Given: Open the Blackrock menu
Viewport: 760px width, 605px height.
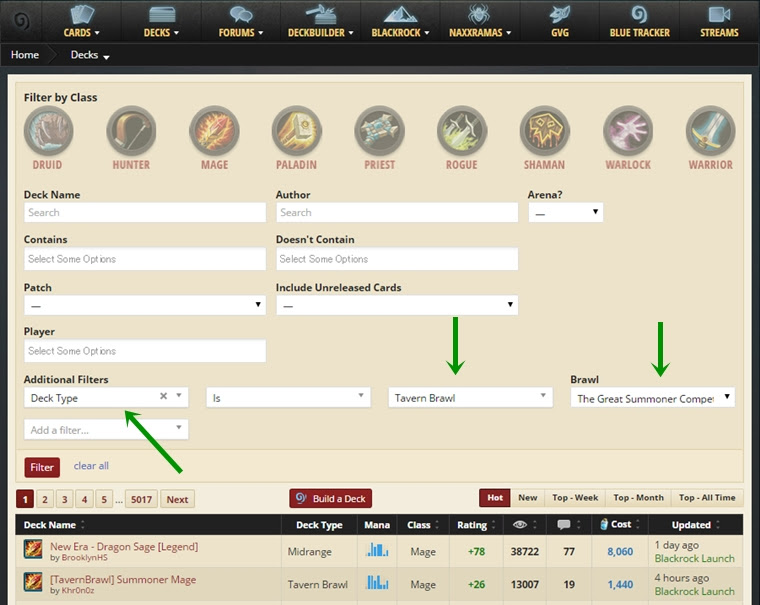Looking at the screenshot, I should point(400,32).
